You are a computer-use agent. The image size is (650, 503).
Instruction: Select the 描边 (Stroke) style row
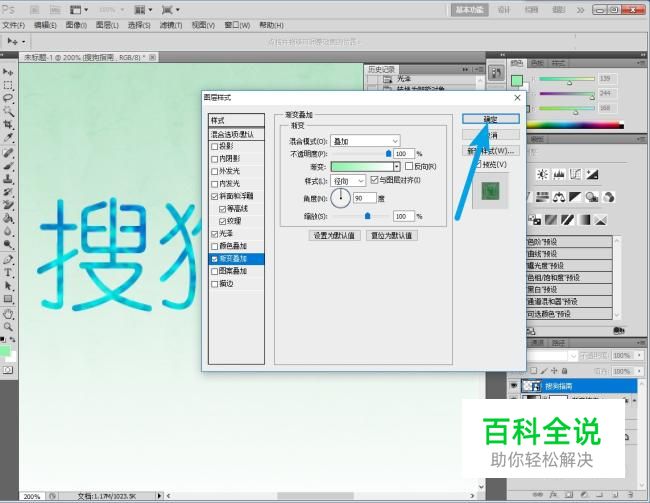point(236,284)
